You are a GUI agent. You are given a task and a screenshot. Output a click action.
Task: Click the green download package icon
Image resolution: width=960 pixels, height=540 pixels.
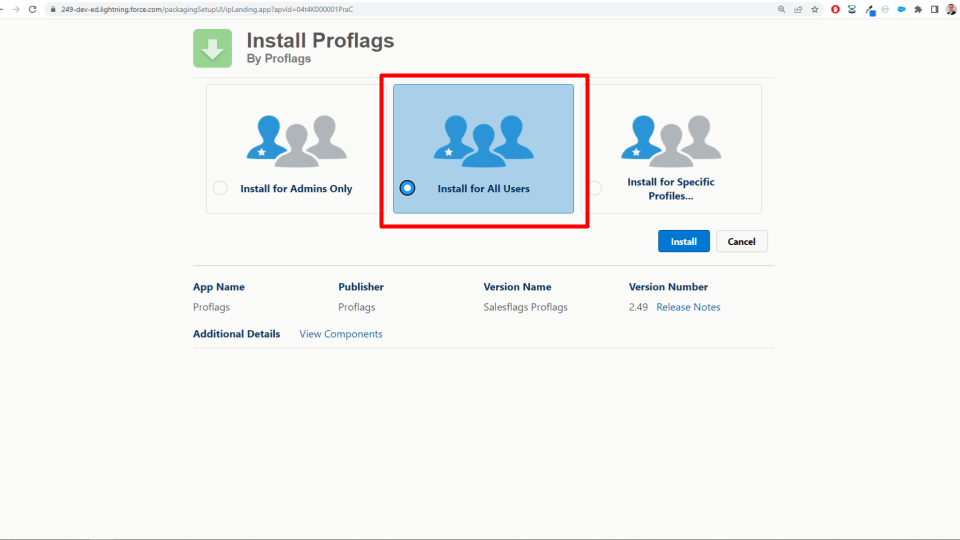[x=212, y=48]
